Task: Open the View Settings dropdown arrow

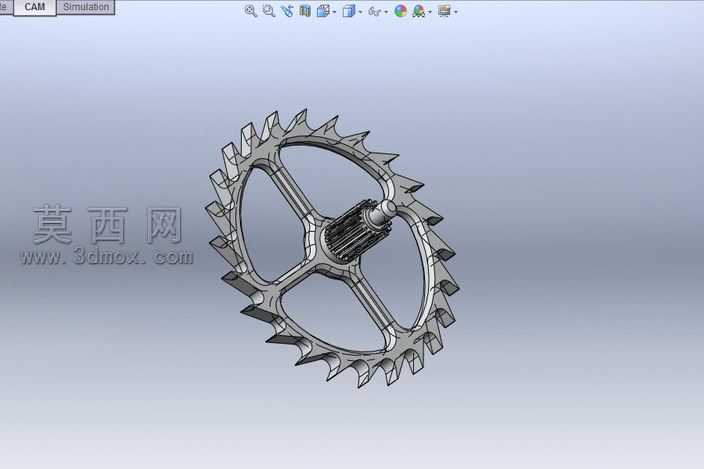Action: (456, 12)
